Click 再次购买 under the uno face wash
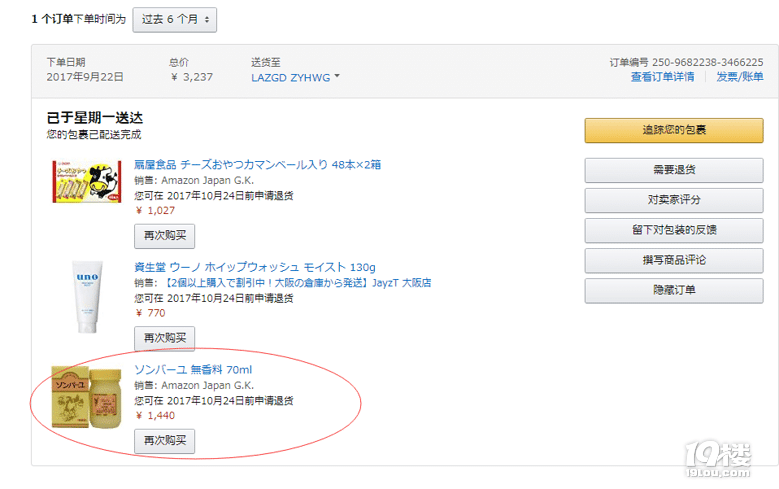This screenshot has width=779, height=489. pos(164,338)
